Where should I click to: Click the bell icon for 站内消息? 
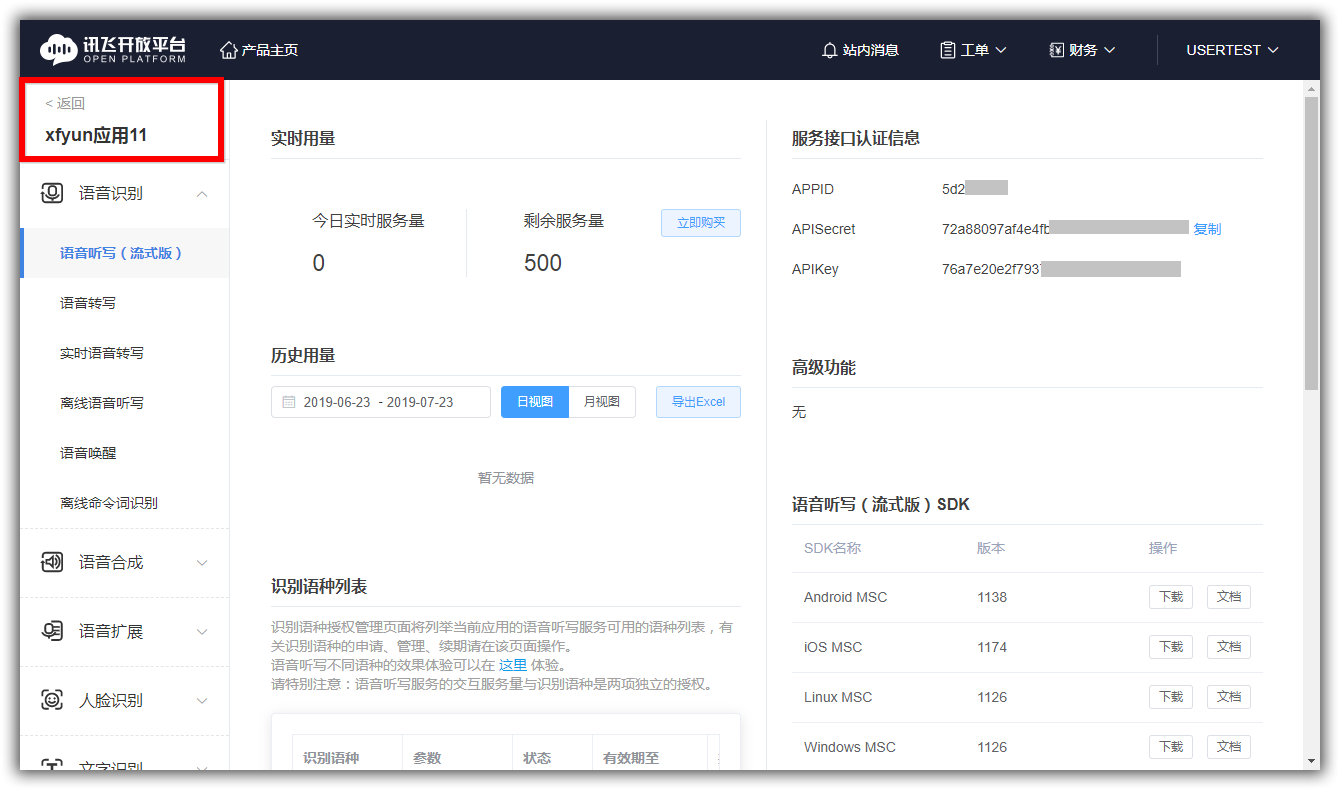829,50
